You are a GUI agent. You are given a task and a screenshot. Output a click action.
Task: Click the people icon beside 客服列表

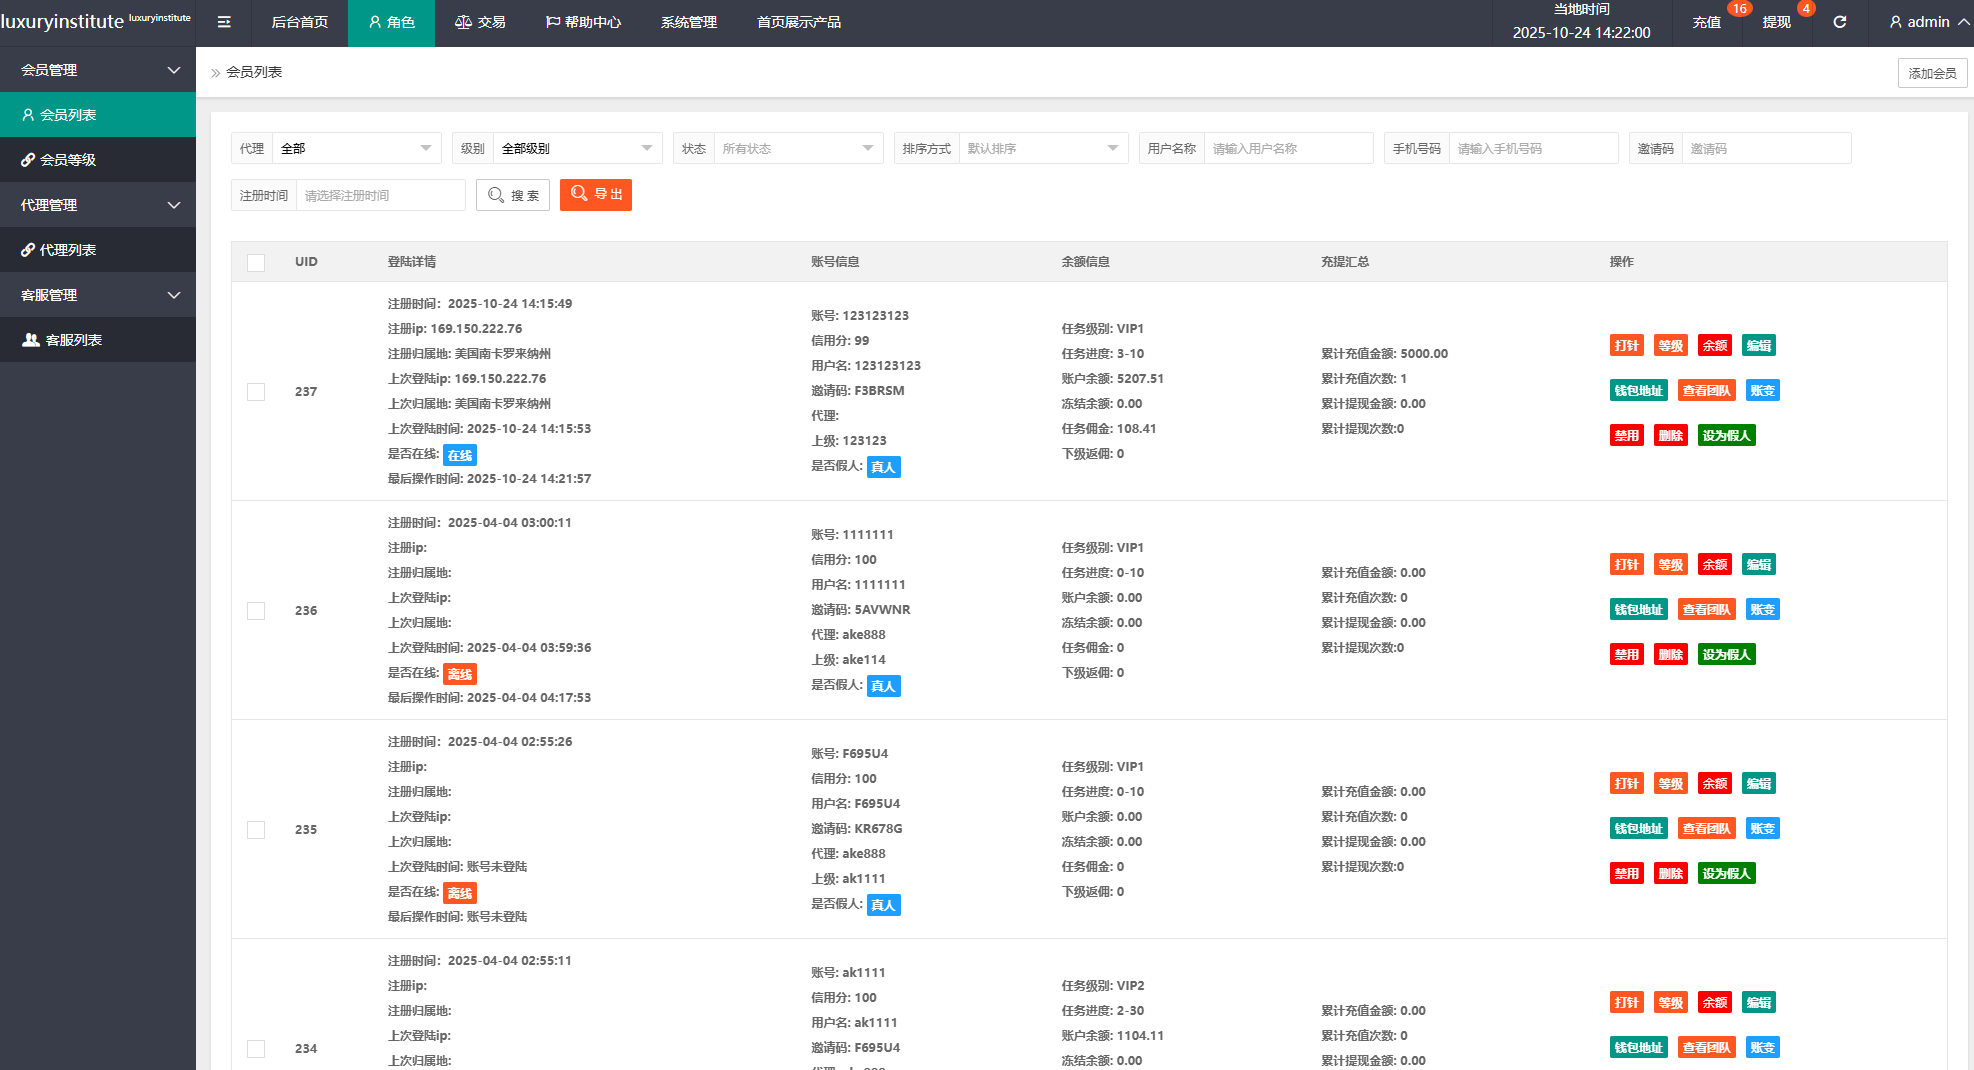pos(31,340)
